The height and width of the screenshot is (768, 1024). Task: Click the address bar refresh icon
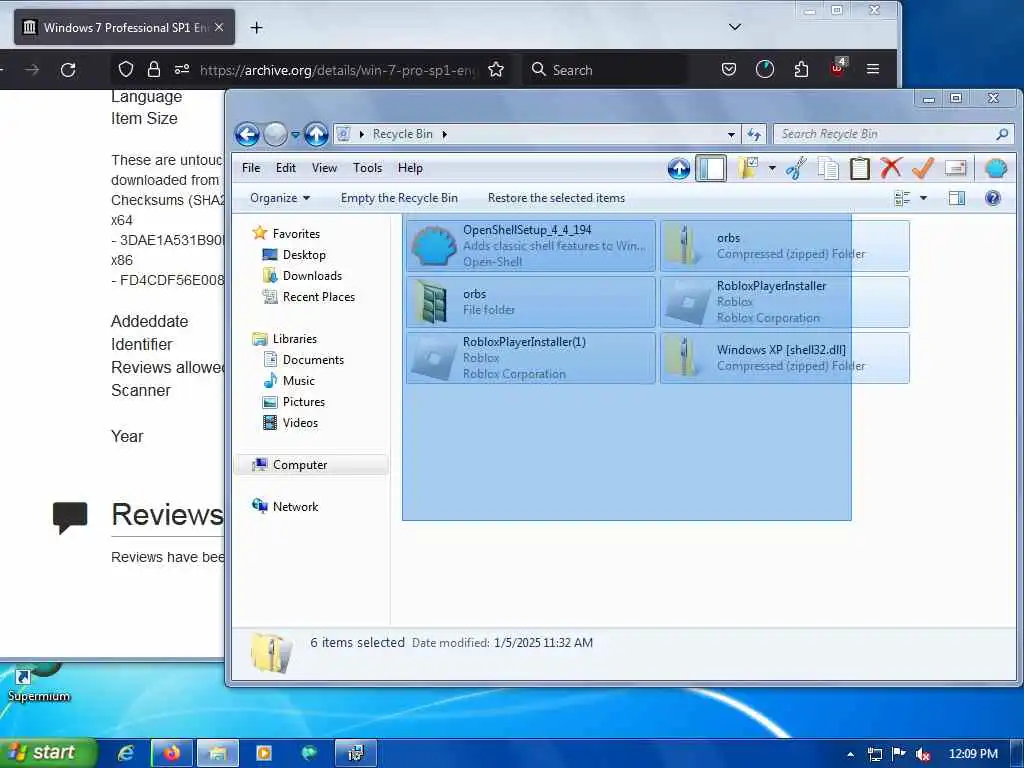point(754,135)
